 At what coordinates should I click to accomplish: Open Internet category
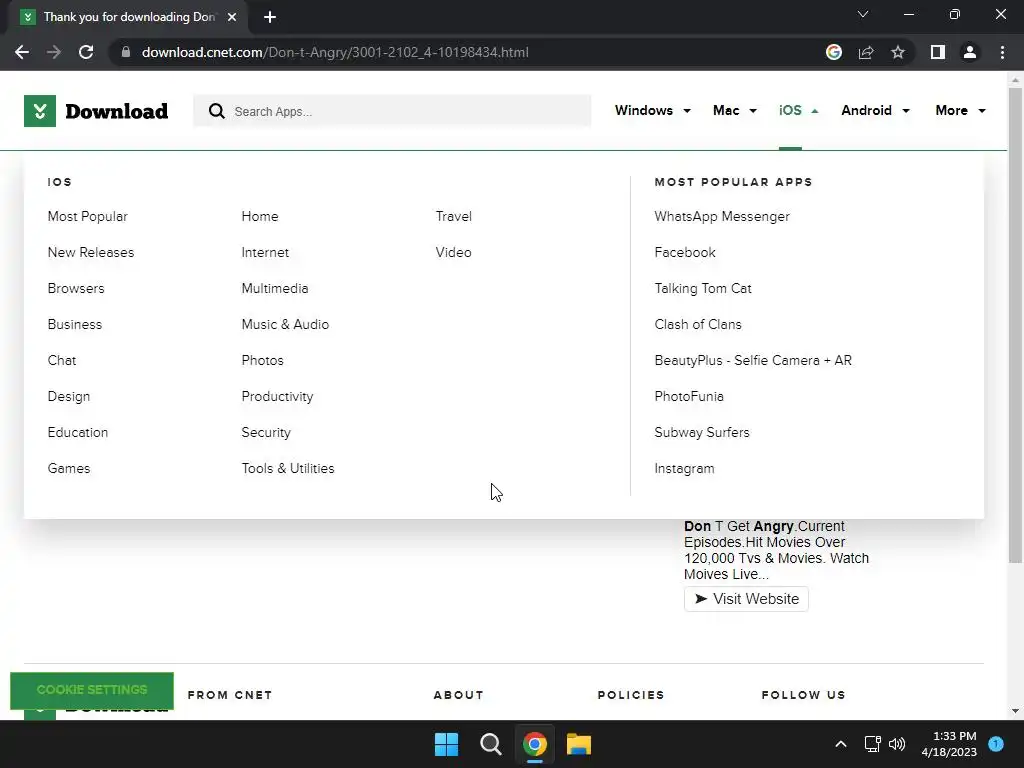[x=265, y=252]
